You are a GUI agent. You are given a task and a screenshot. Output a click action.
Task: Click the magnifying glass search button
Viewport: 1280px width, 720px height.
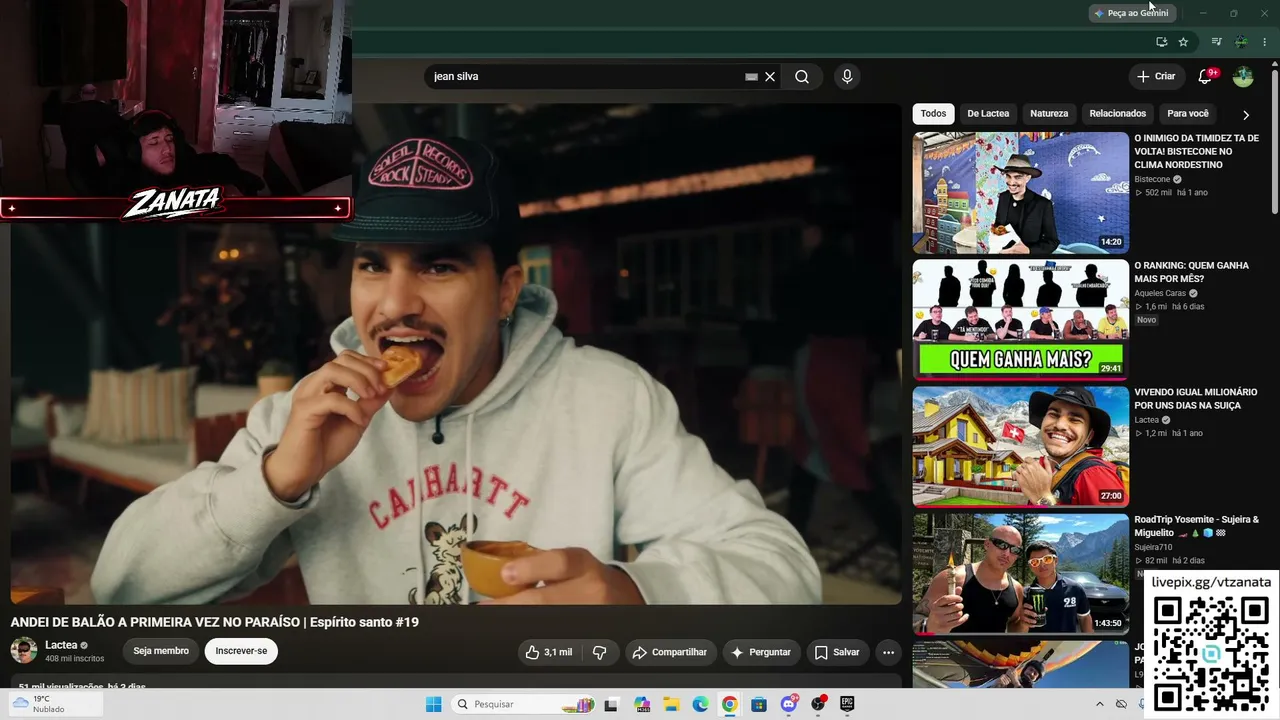(802, 77)
